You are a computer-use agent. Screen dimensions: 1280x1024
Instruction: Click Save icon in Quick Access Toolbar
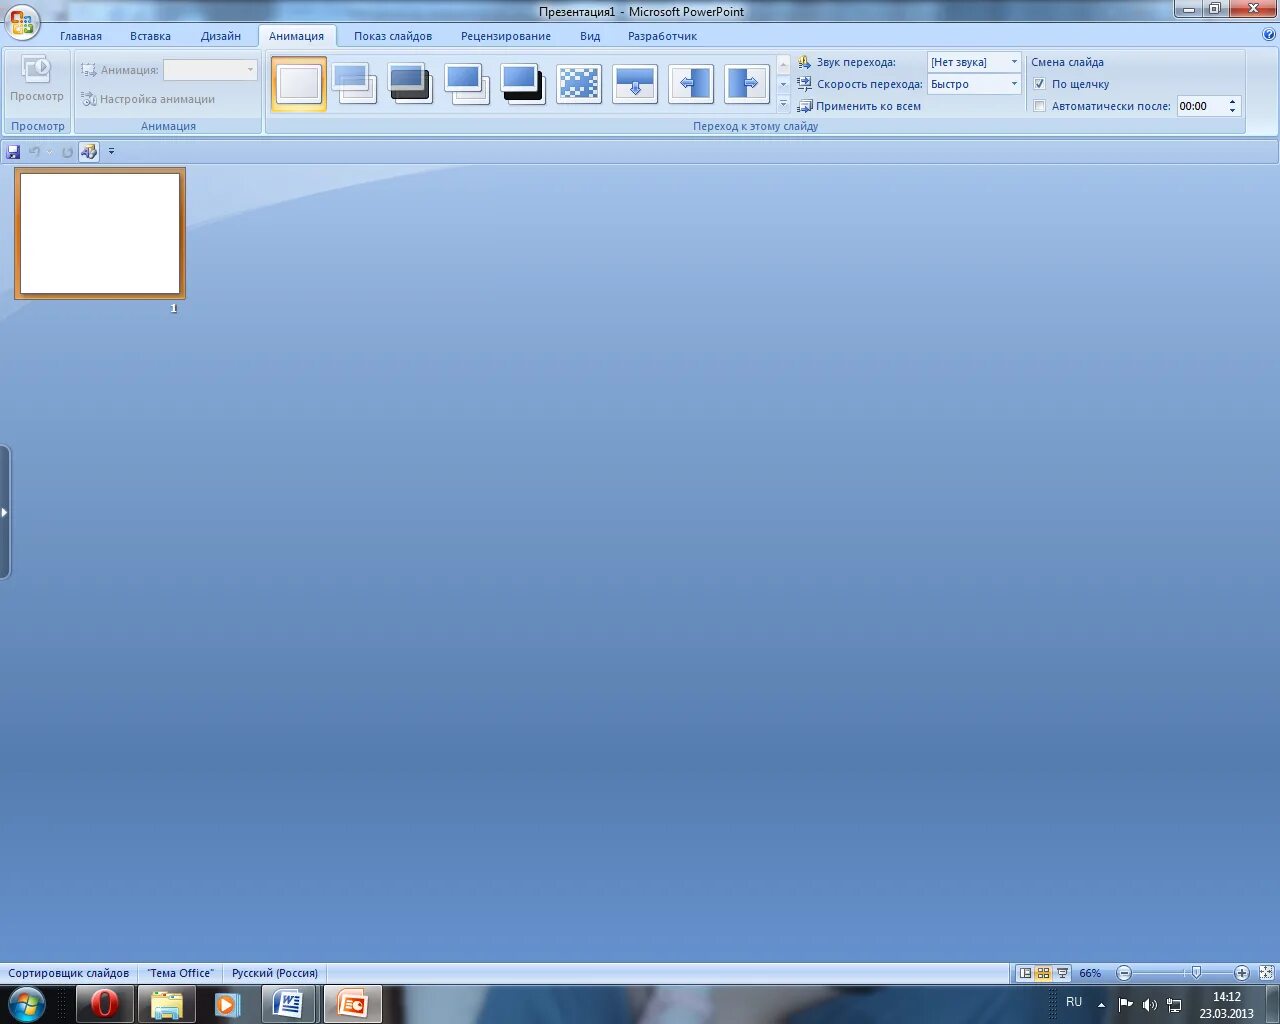(13, 152)
